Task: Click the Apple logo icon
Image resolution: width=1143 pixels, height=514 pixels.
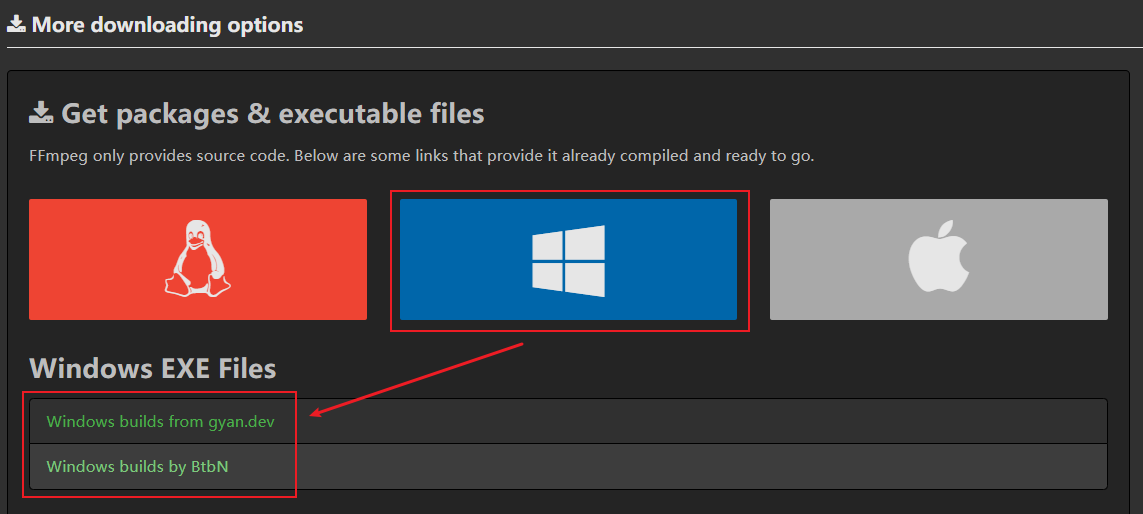Action: (939, 260)
